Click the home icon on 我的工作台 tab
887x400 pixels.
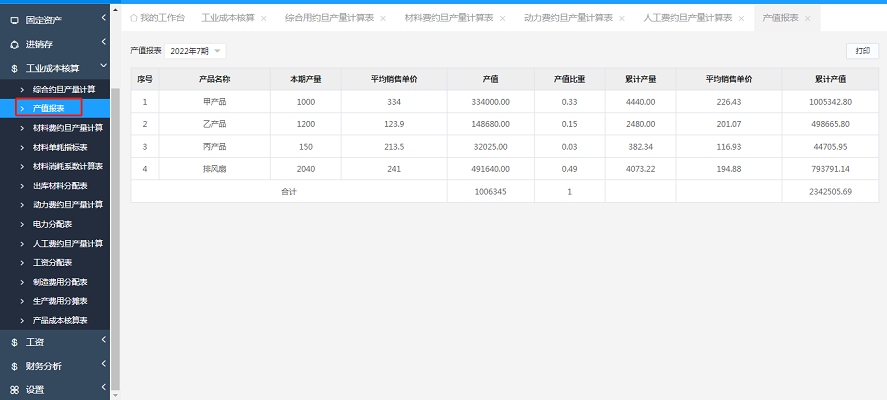pos(134,18)
